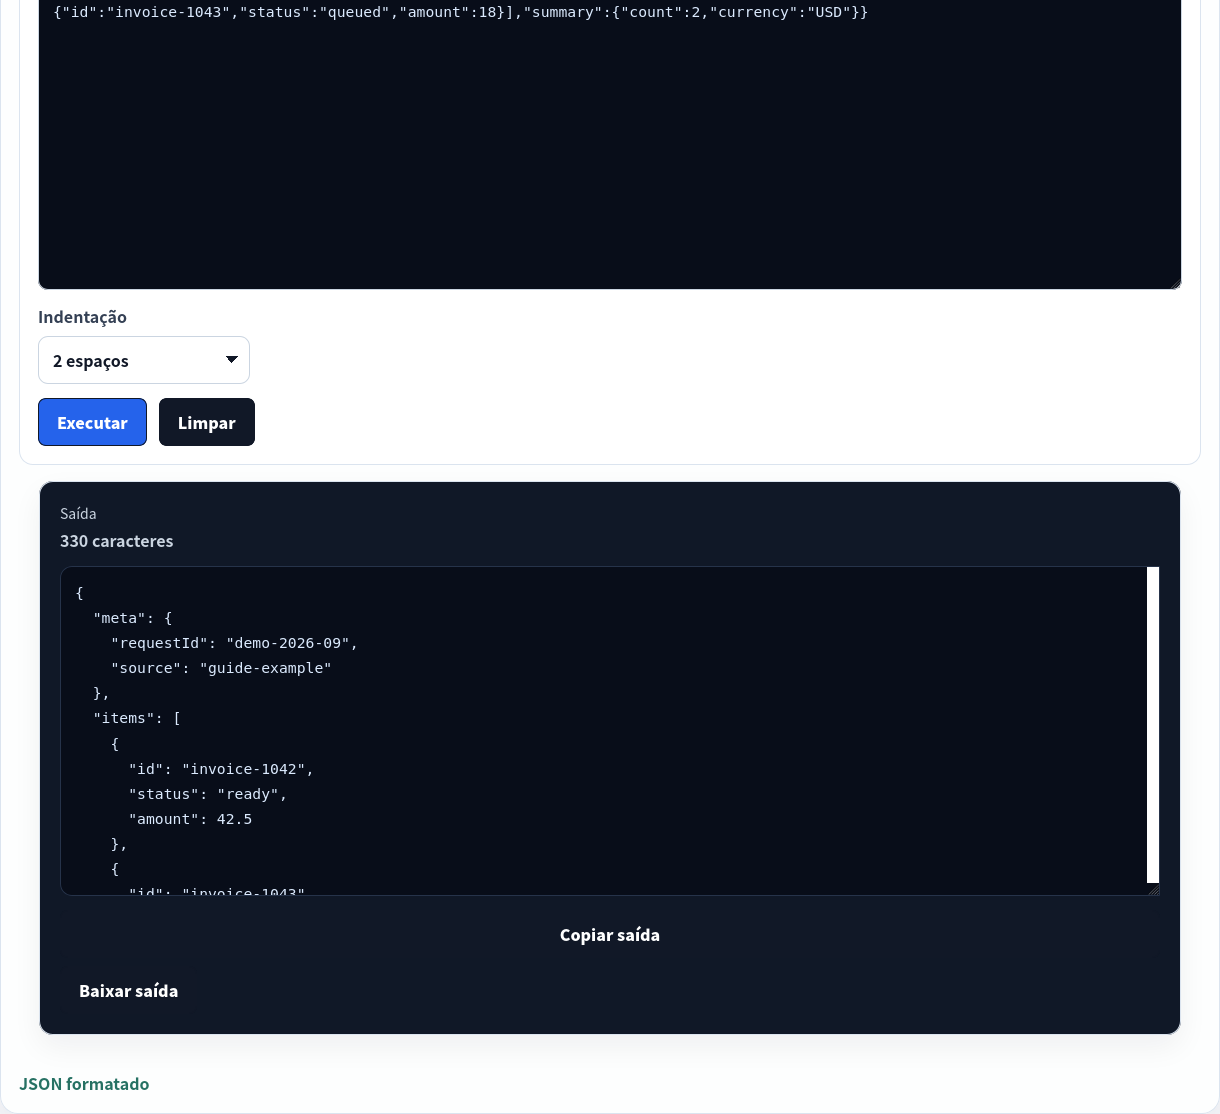Click inside the JSON input text area

click(x=610, y=145)
